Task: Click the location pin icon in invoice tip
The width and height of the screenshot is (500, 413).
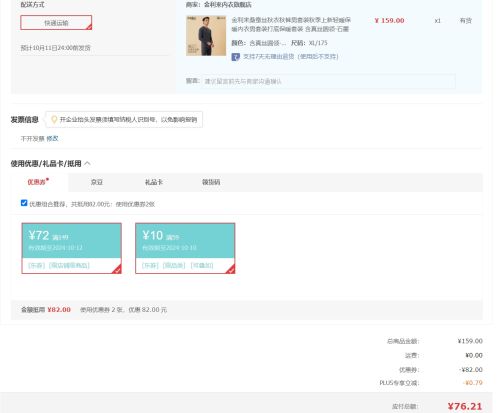Action: click(x=54, y=119)
